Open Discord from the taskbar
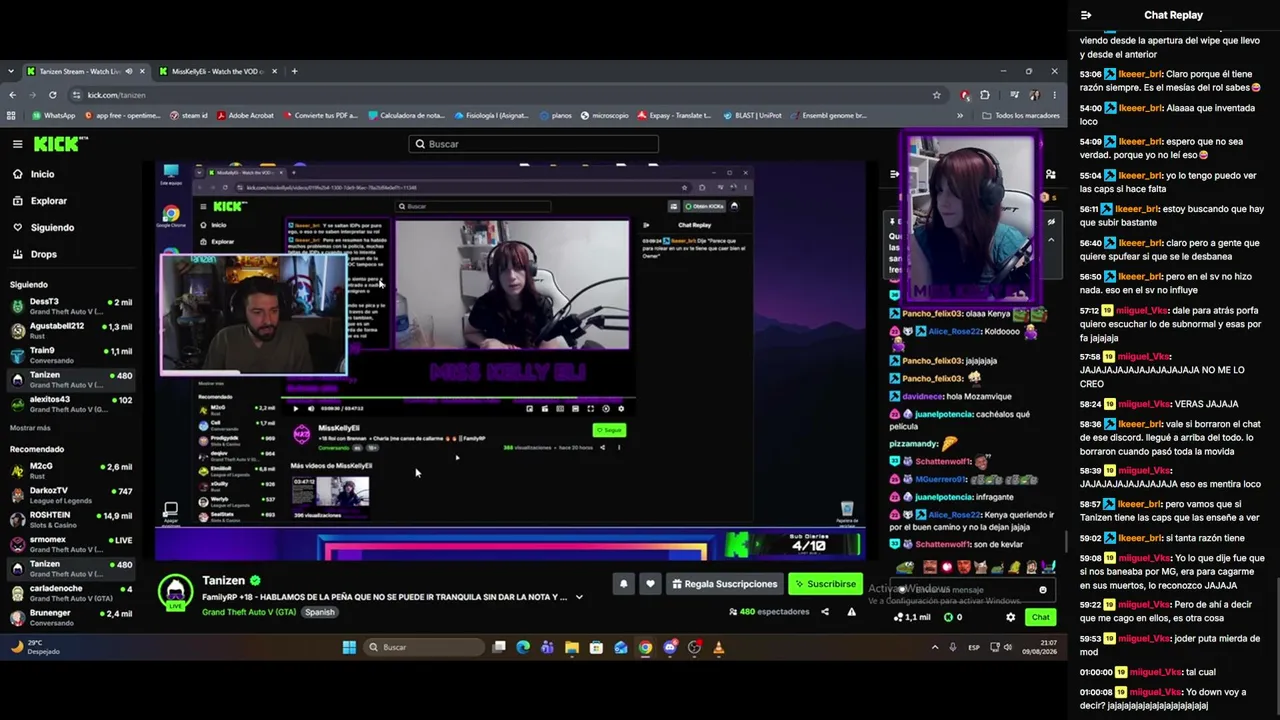 tap(670, 647)
